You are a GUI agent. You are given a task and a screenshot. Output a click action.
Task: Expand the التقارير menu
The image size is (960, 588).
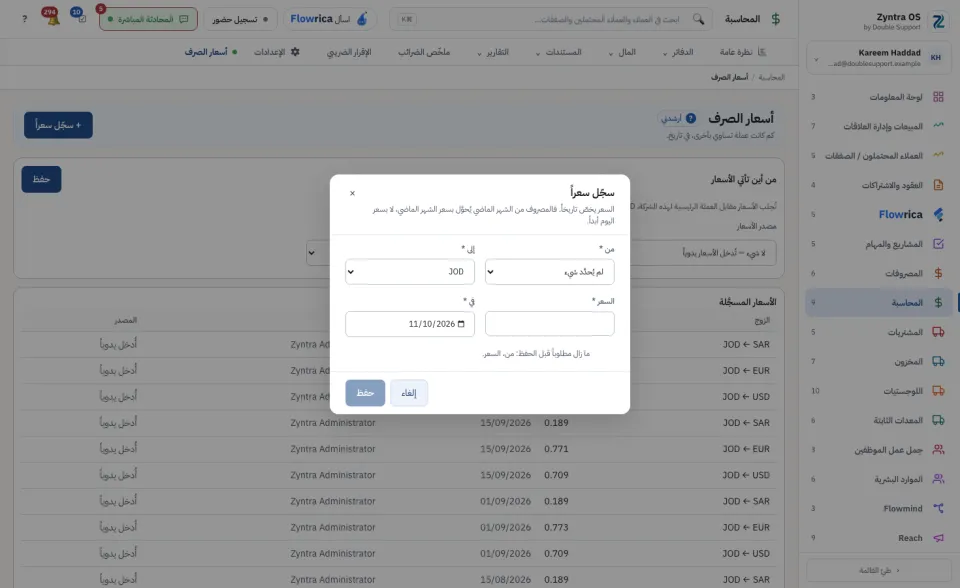coord(493,52)
